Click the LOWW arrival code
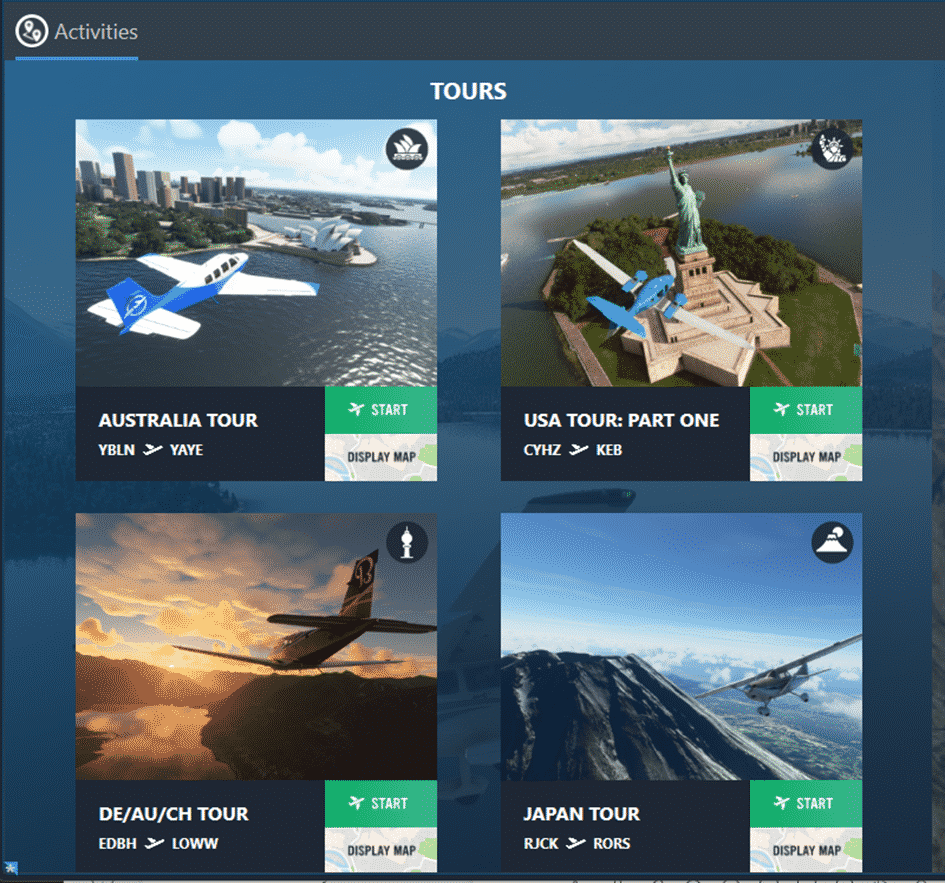Screen dimensions: 945x883 coord(195,843)
